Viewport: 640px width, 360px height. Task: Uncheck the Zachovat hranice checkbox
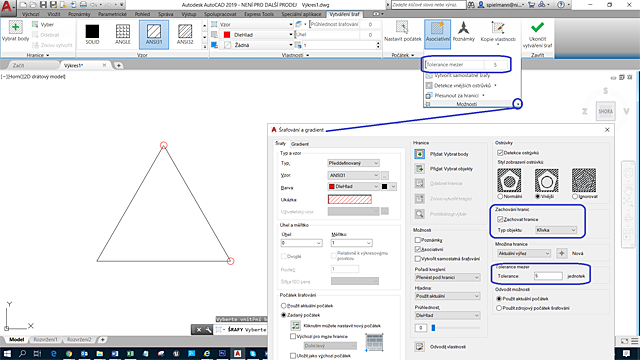click(500, 219)
